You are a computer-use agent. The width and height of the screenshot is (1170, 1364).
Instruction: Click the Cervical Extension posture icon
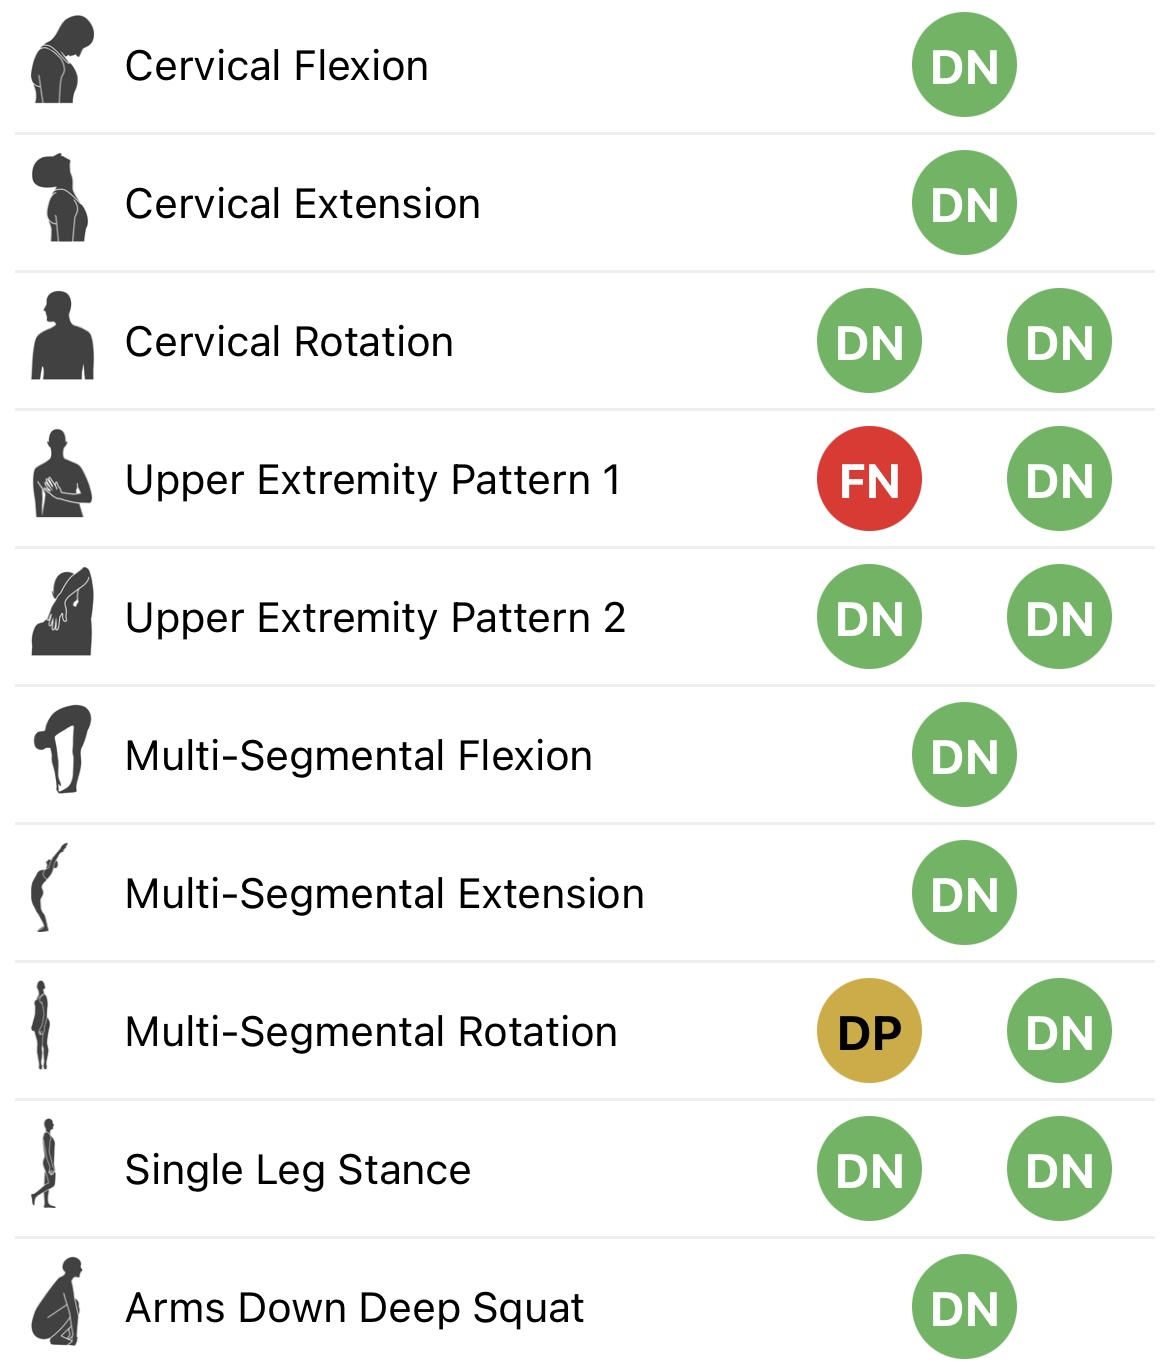(61, 199)
